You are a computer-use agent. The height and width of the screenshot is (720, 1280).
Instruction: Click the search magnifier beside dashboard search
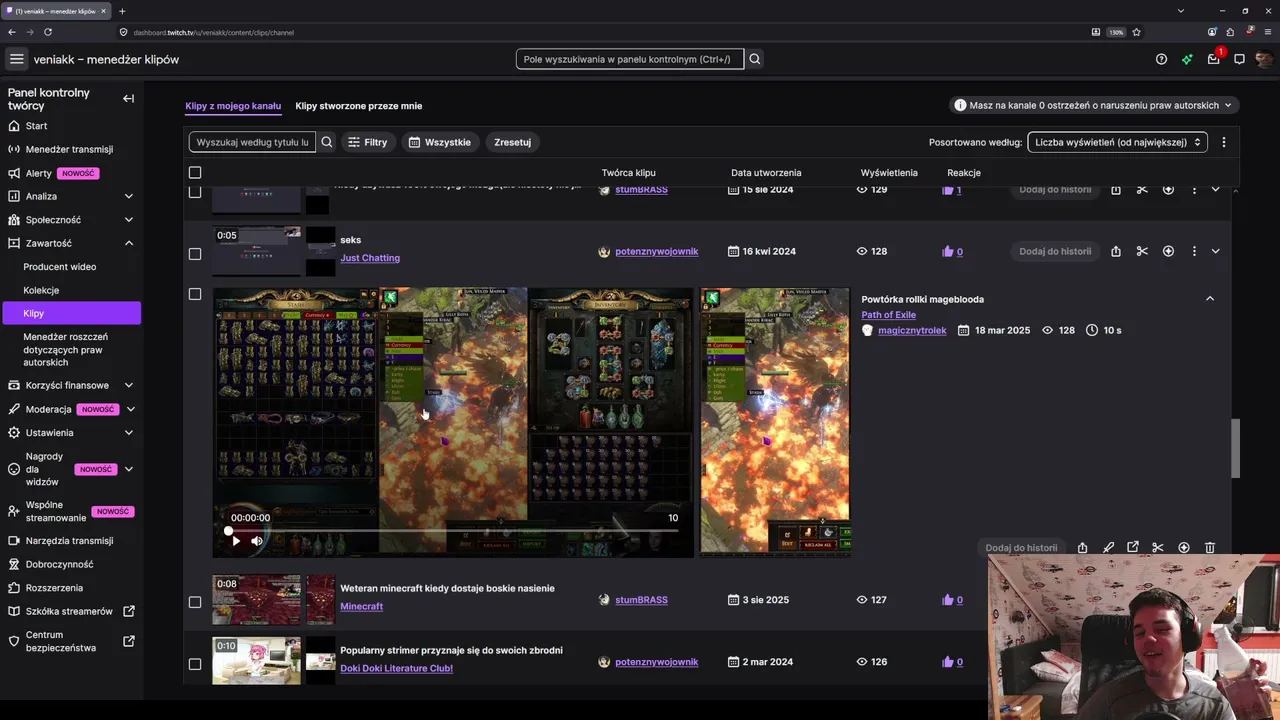pyautogui.click(x=755, y=59)
